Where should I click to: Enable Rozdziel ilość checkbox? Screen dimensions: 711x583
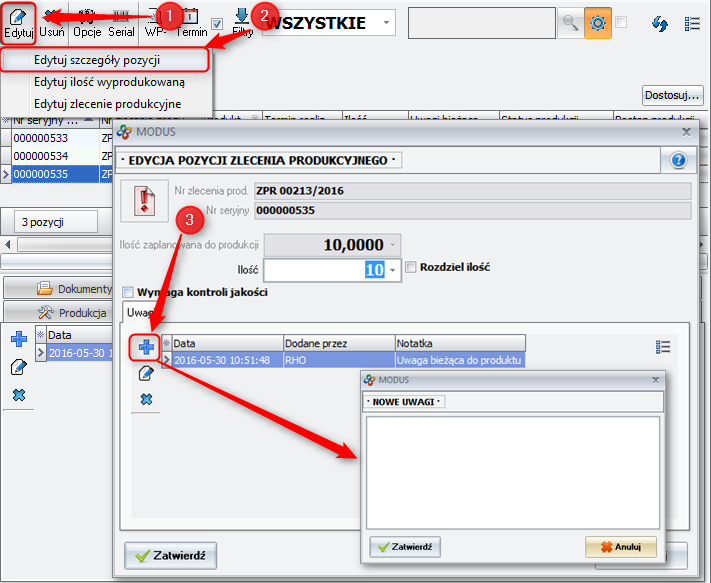point(410,267)
